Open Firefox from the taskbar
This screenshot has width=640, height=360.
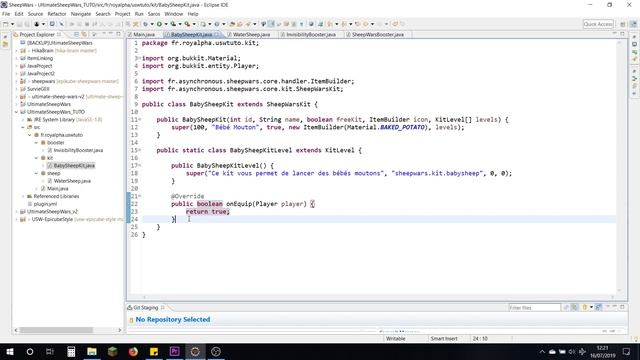pos(133,351)
